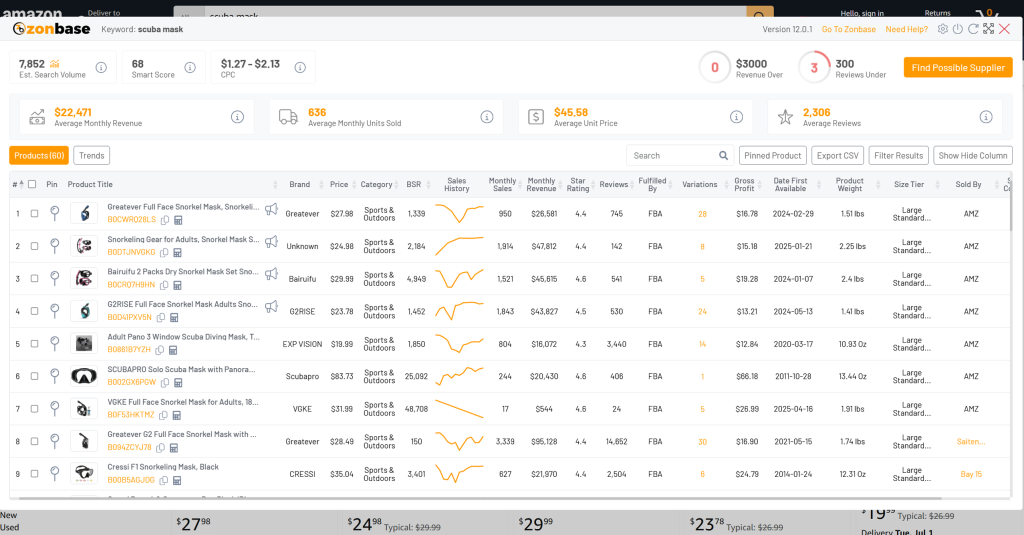The width and height of the screenshot is (1024, 535).
Task: Check the box for row 1 Greatever
Action: (35, 214)
